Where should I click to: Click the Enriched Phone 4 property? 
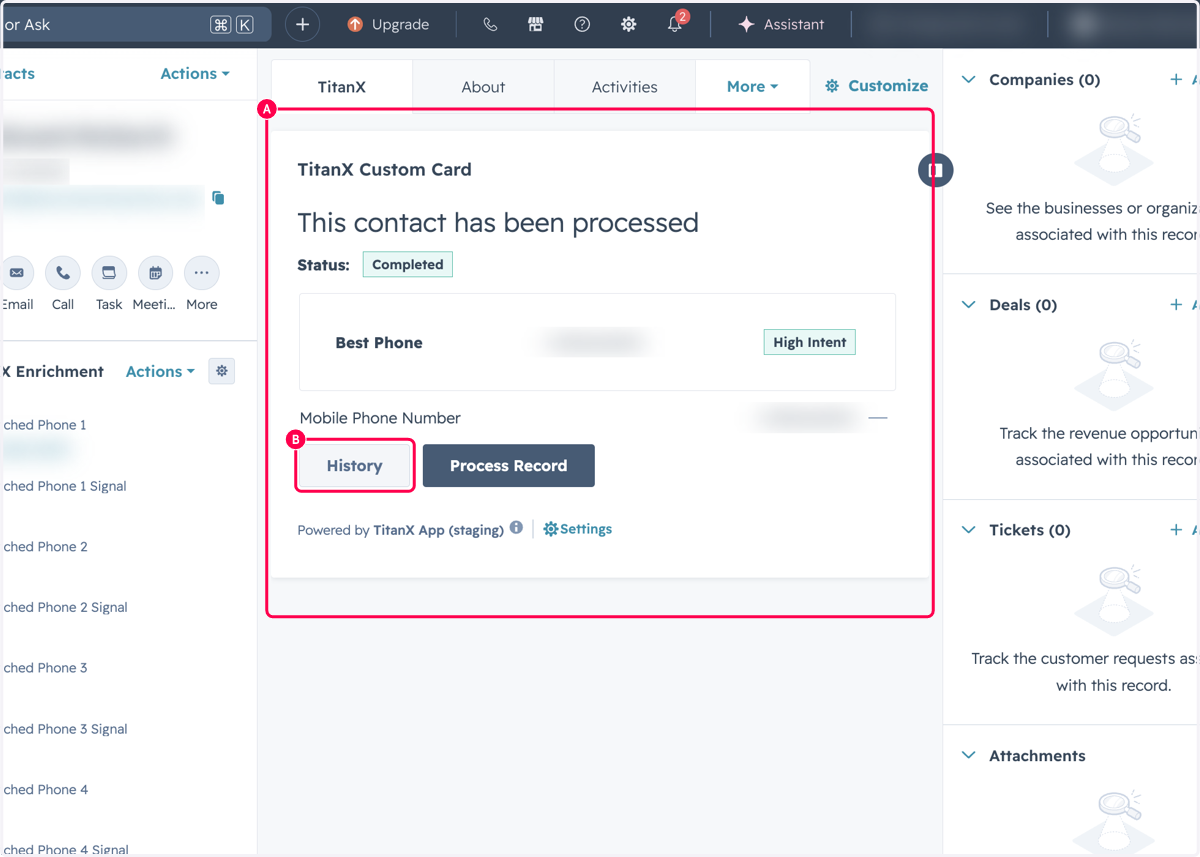(44, 790)
